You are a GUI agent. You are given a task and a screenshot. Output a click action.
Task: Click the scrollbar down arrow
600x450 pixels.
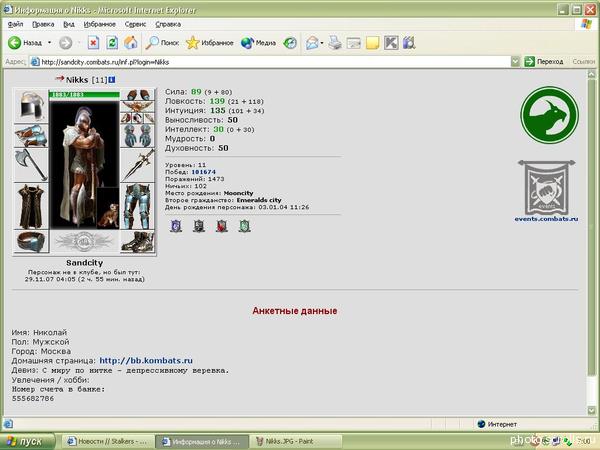tap(592, 410)
